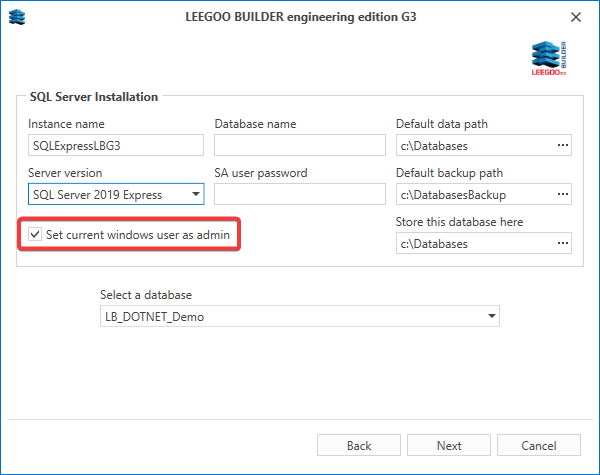Open the Server version dropdown
The image size is (600, 475).
[x=196, y=194]
